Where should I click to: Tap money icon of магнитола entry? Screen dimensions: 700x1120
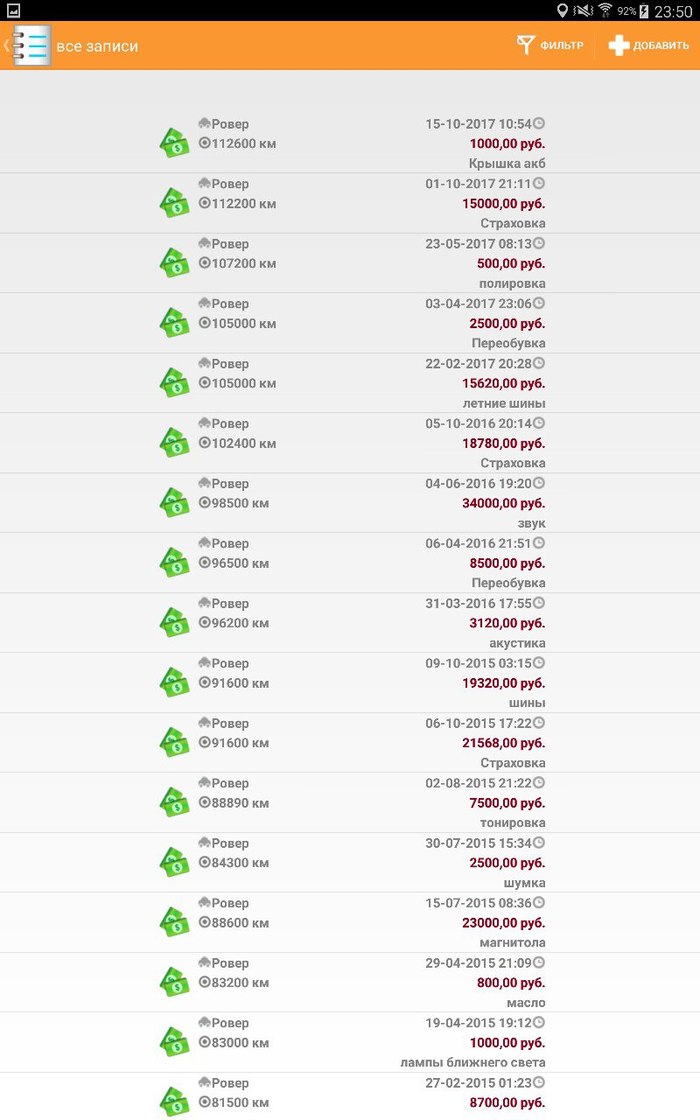[174, 923]
